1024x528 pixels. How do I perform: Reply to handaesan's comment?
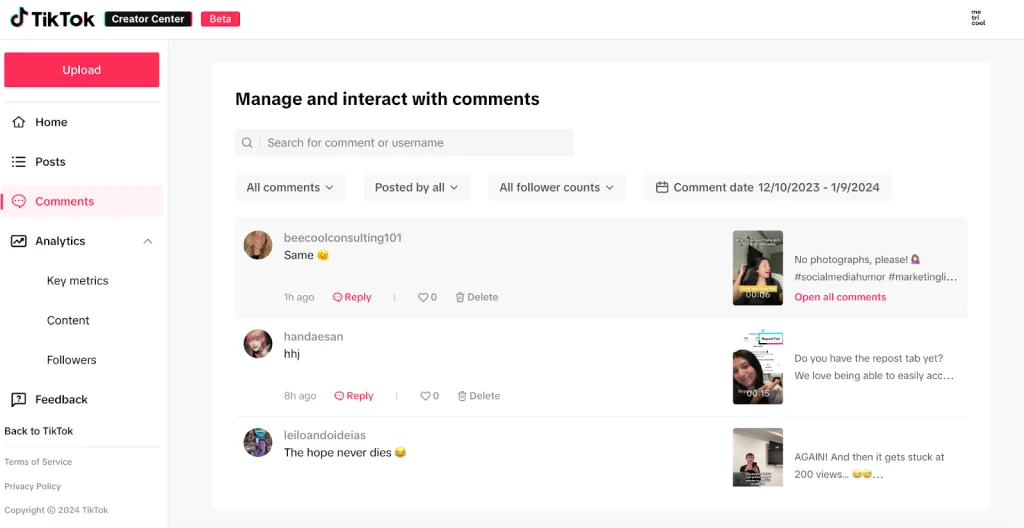pos(354,396)
